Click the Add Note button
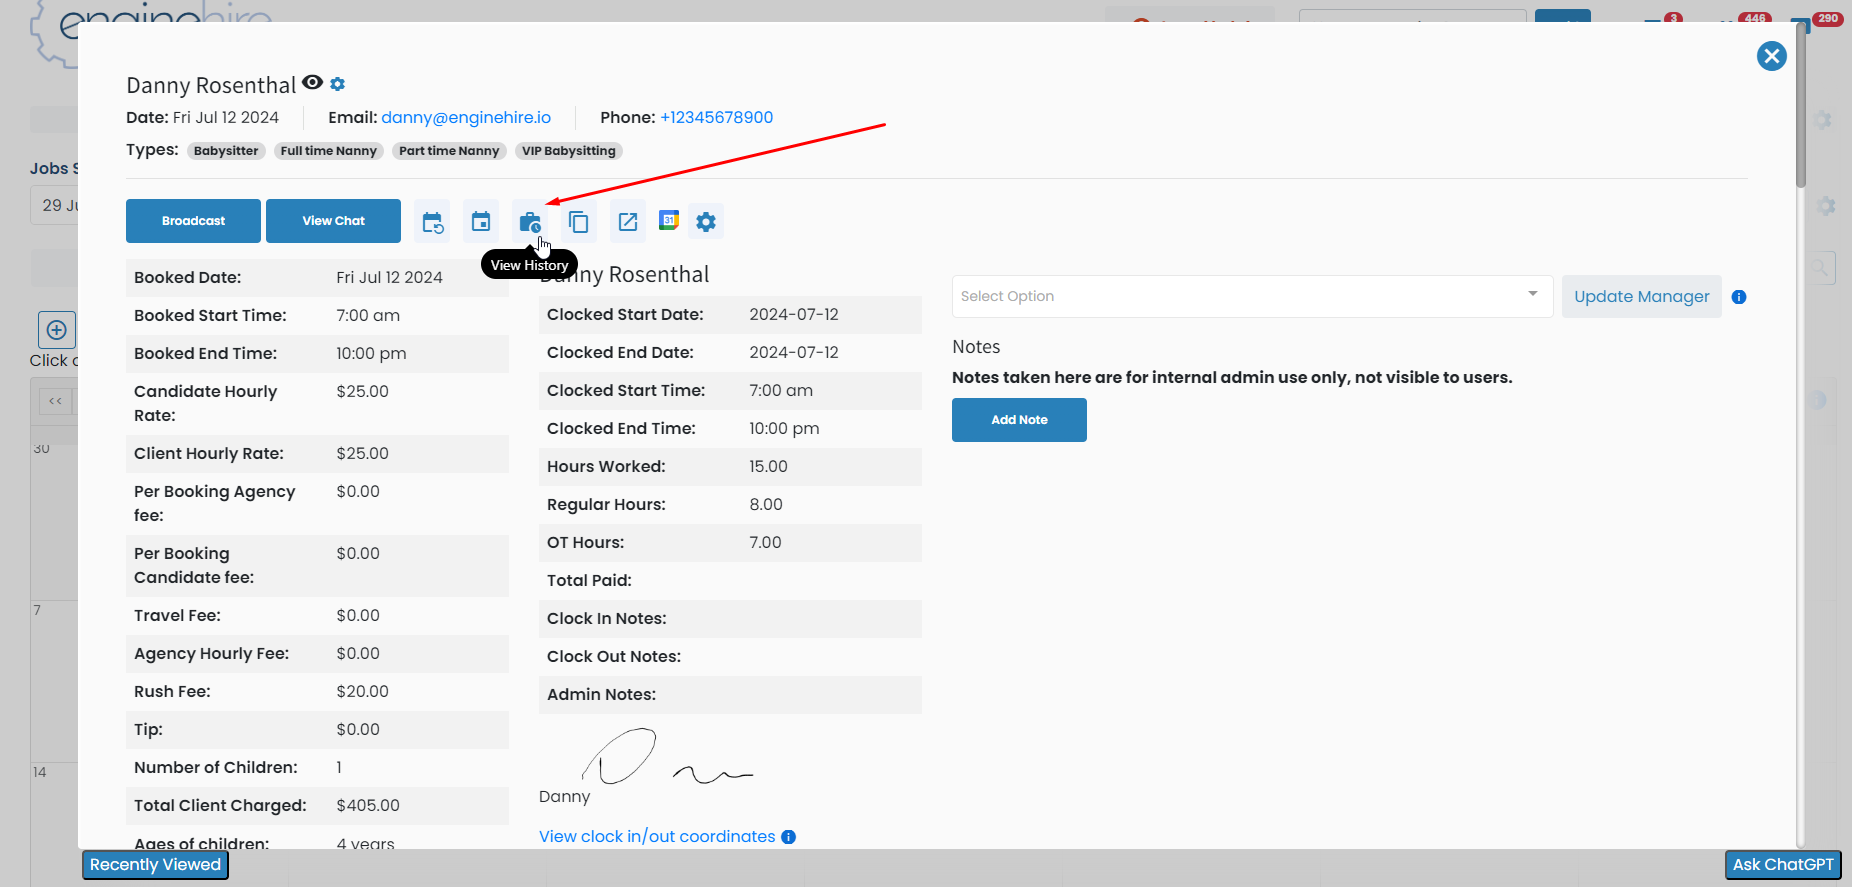1852x887 pixels. click(1019, 420)
